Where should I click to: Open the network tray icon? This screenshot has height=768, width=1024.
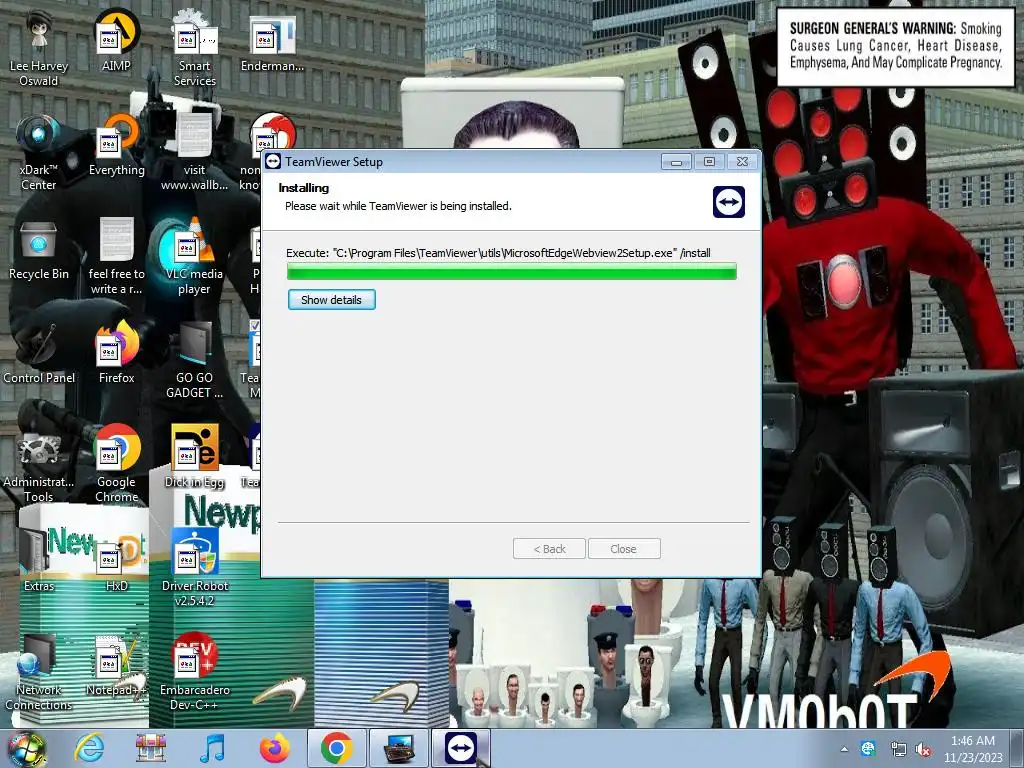(x=898, y=750)
